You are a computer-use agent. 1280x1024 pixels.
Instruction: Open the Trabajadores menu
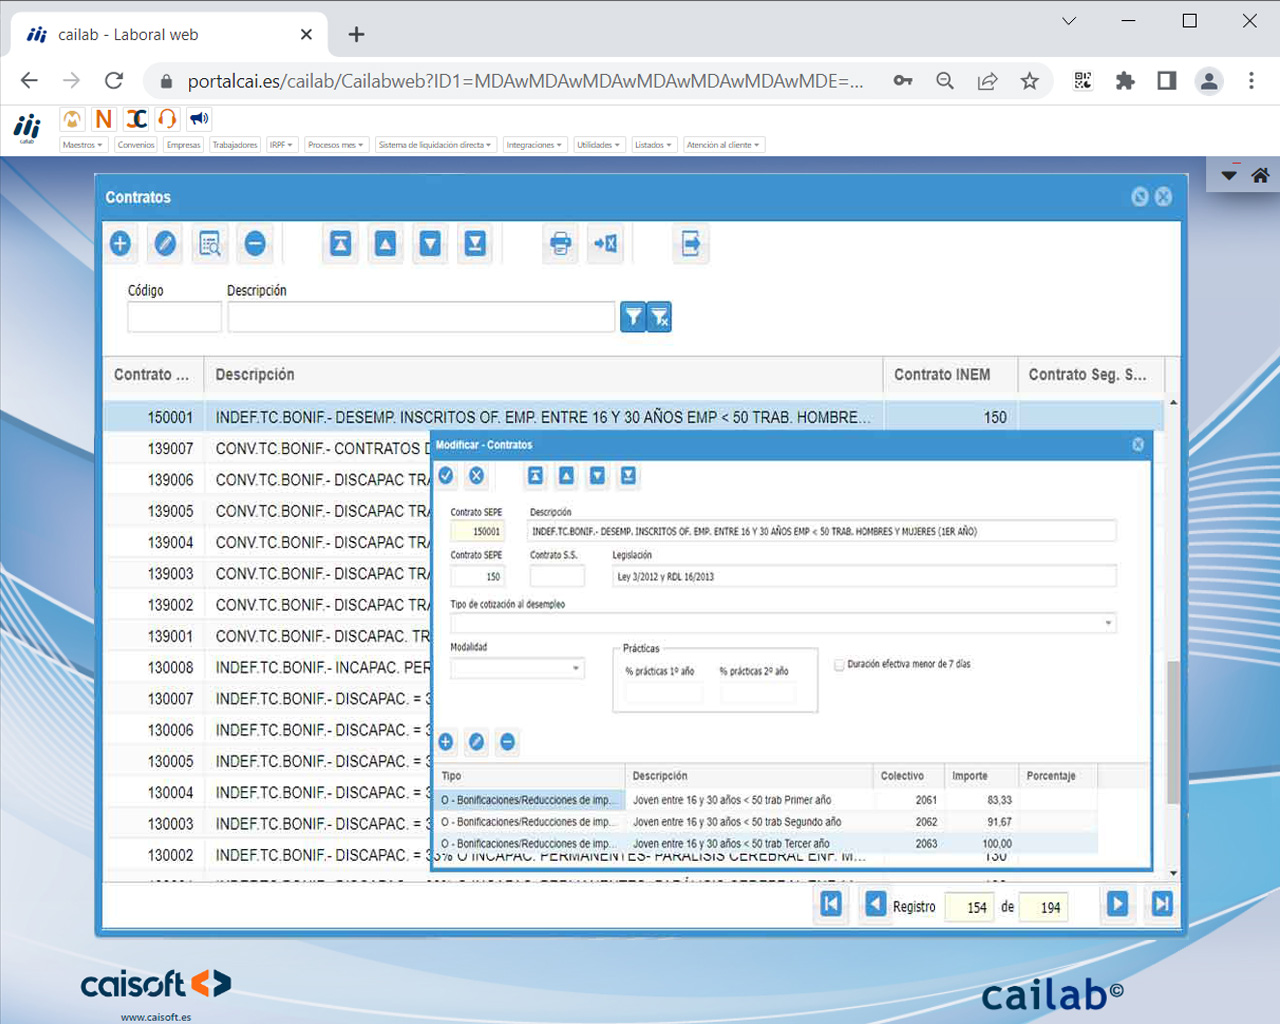tap(234, 144)
